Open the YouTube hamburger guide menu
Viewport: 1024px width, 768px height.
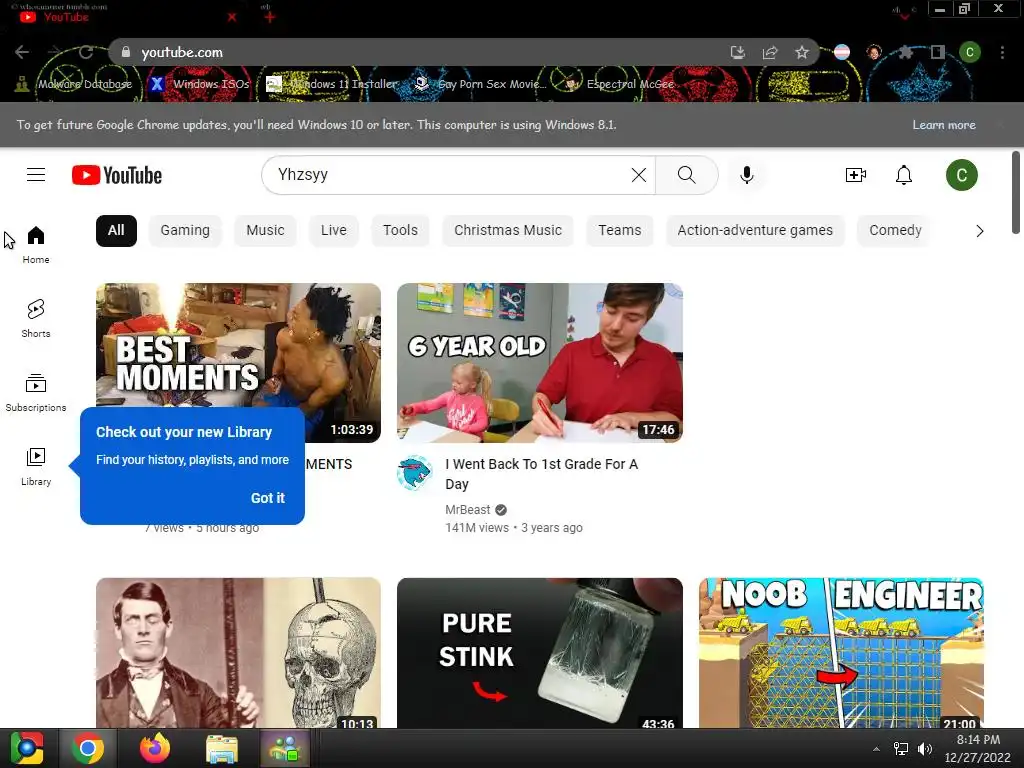36,175
